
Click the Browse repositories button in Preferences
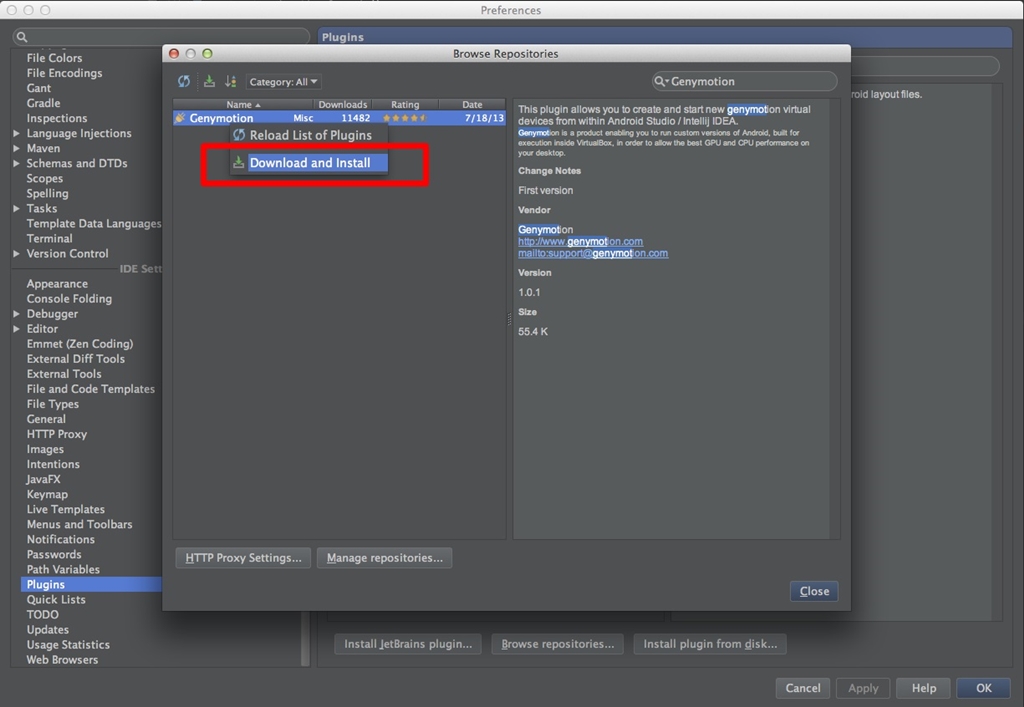coord(558,644)
